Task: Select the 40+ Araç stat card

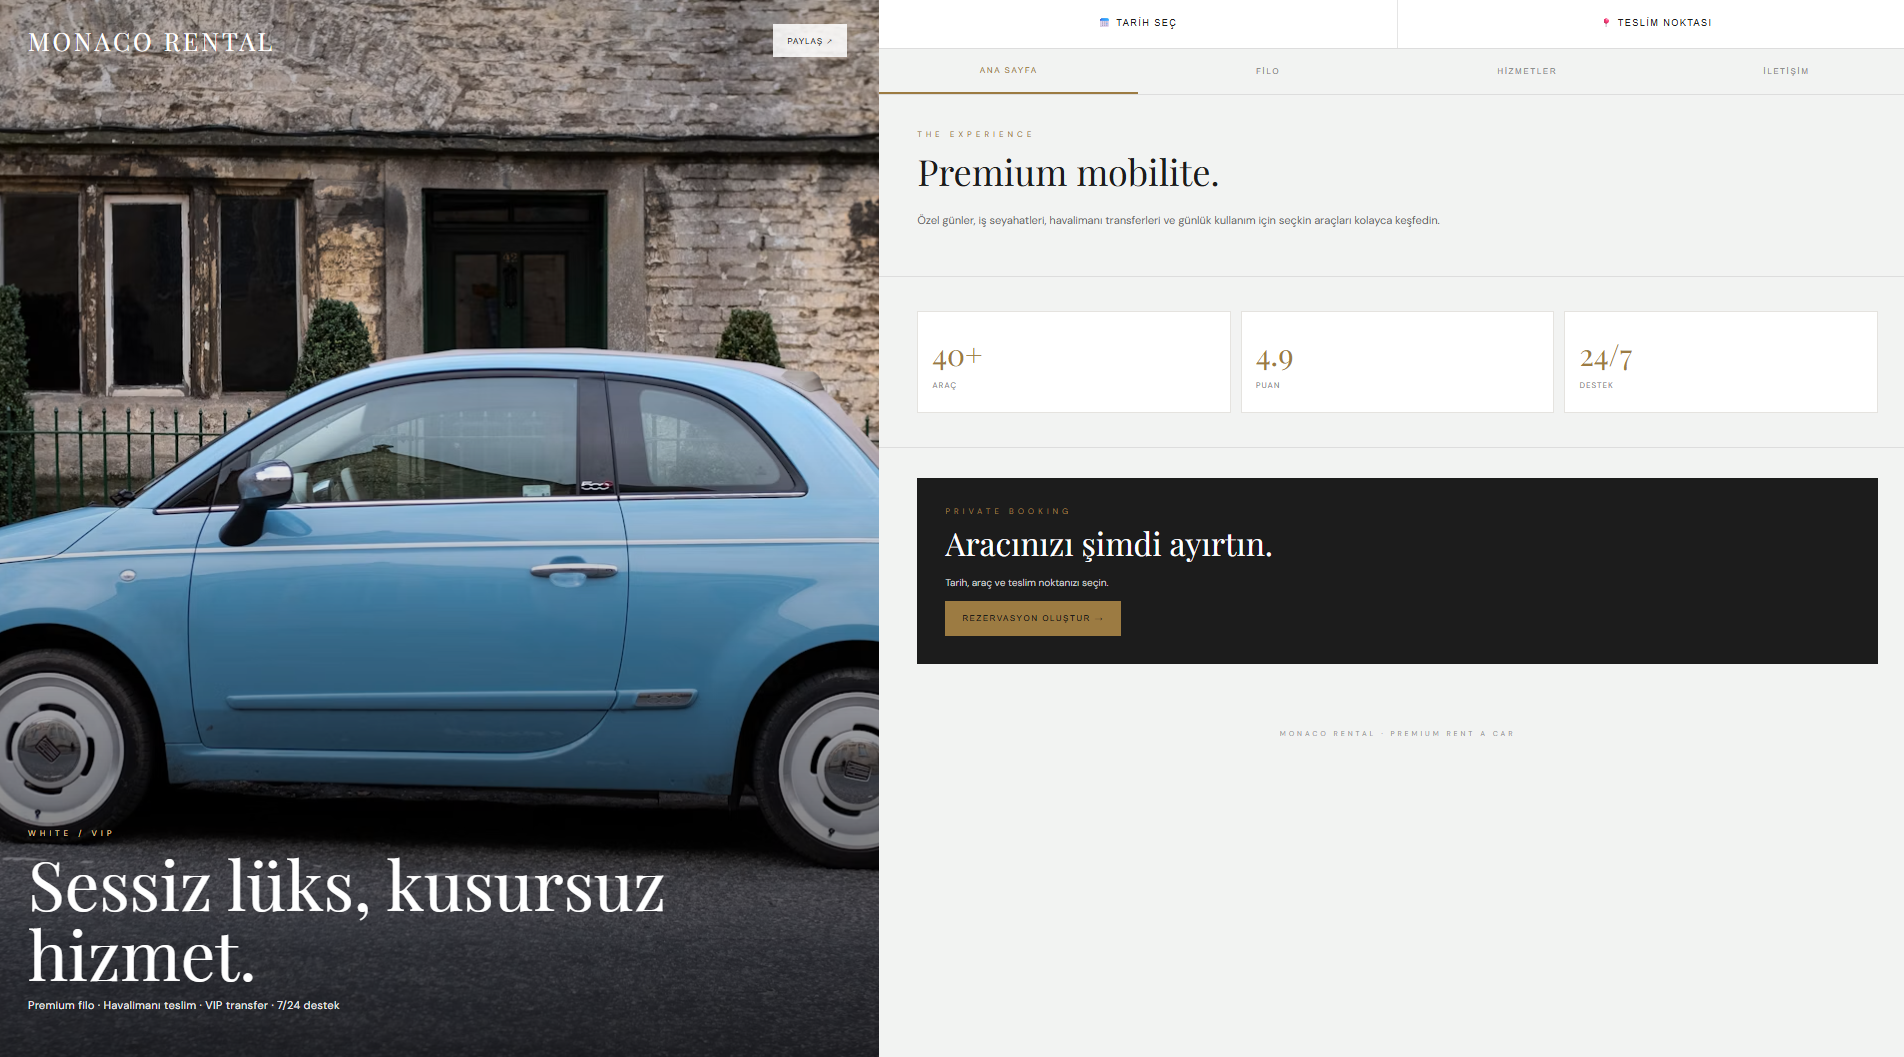Action: point(1074,362)
